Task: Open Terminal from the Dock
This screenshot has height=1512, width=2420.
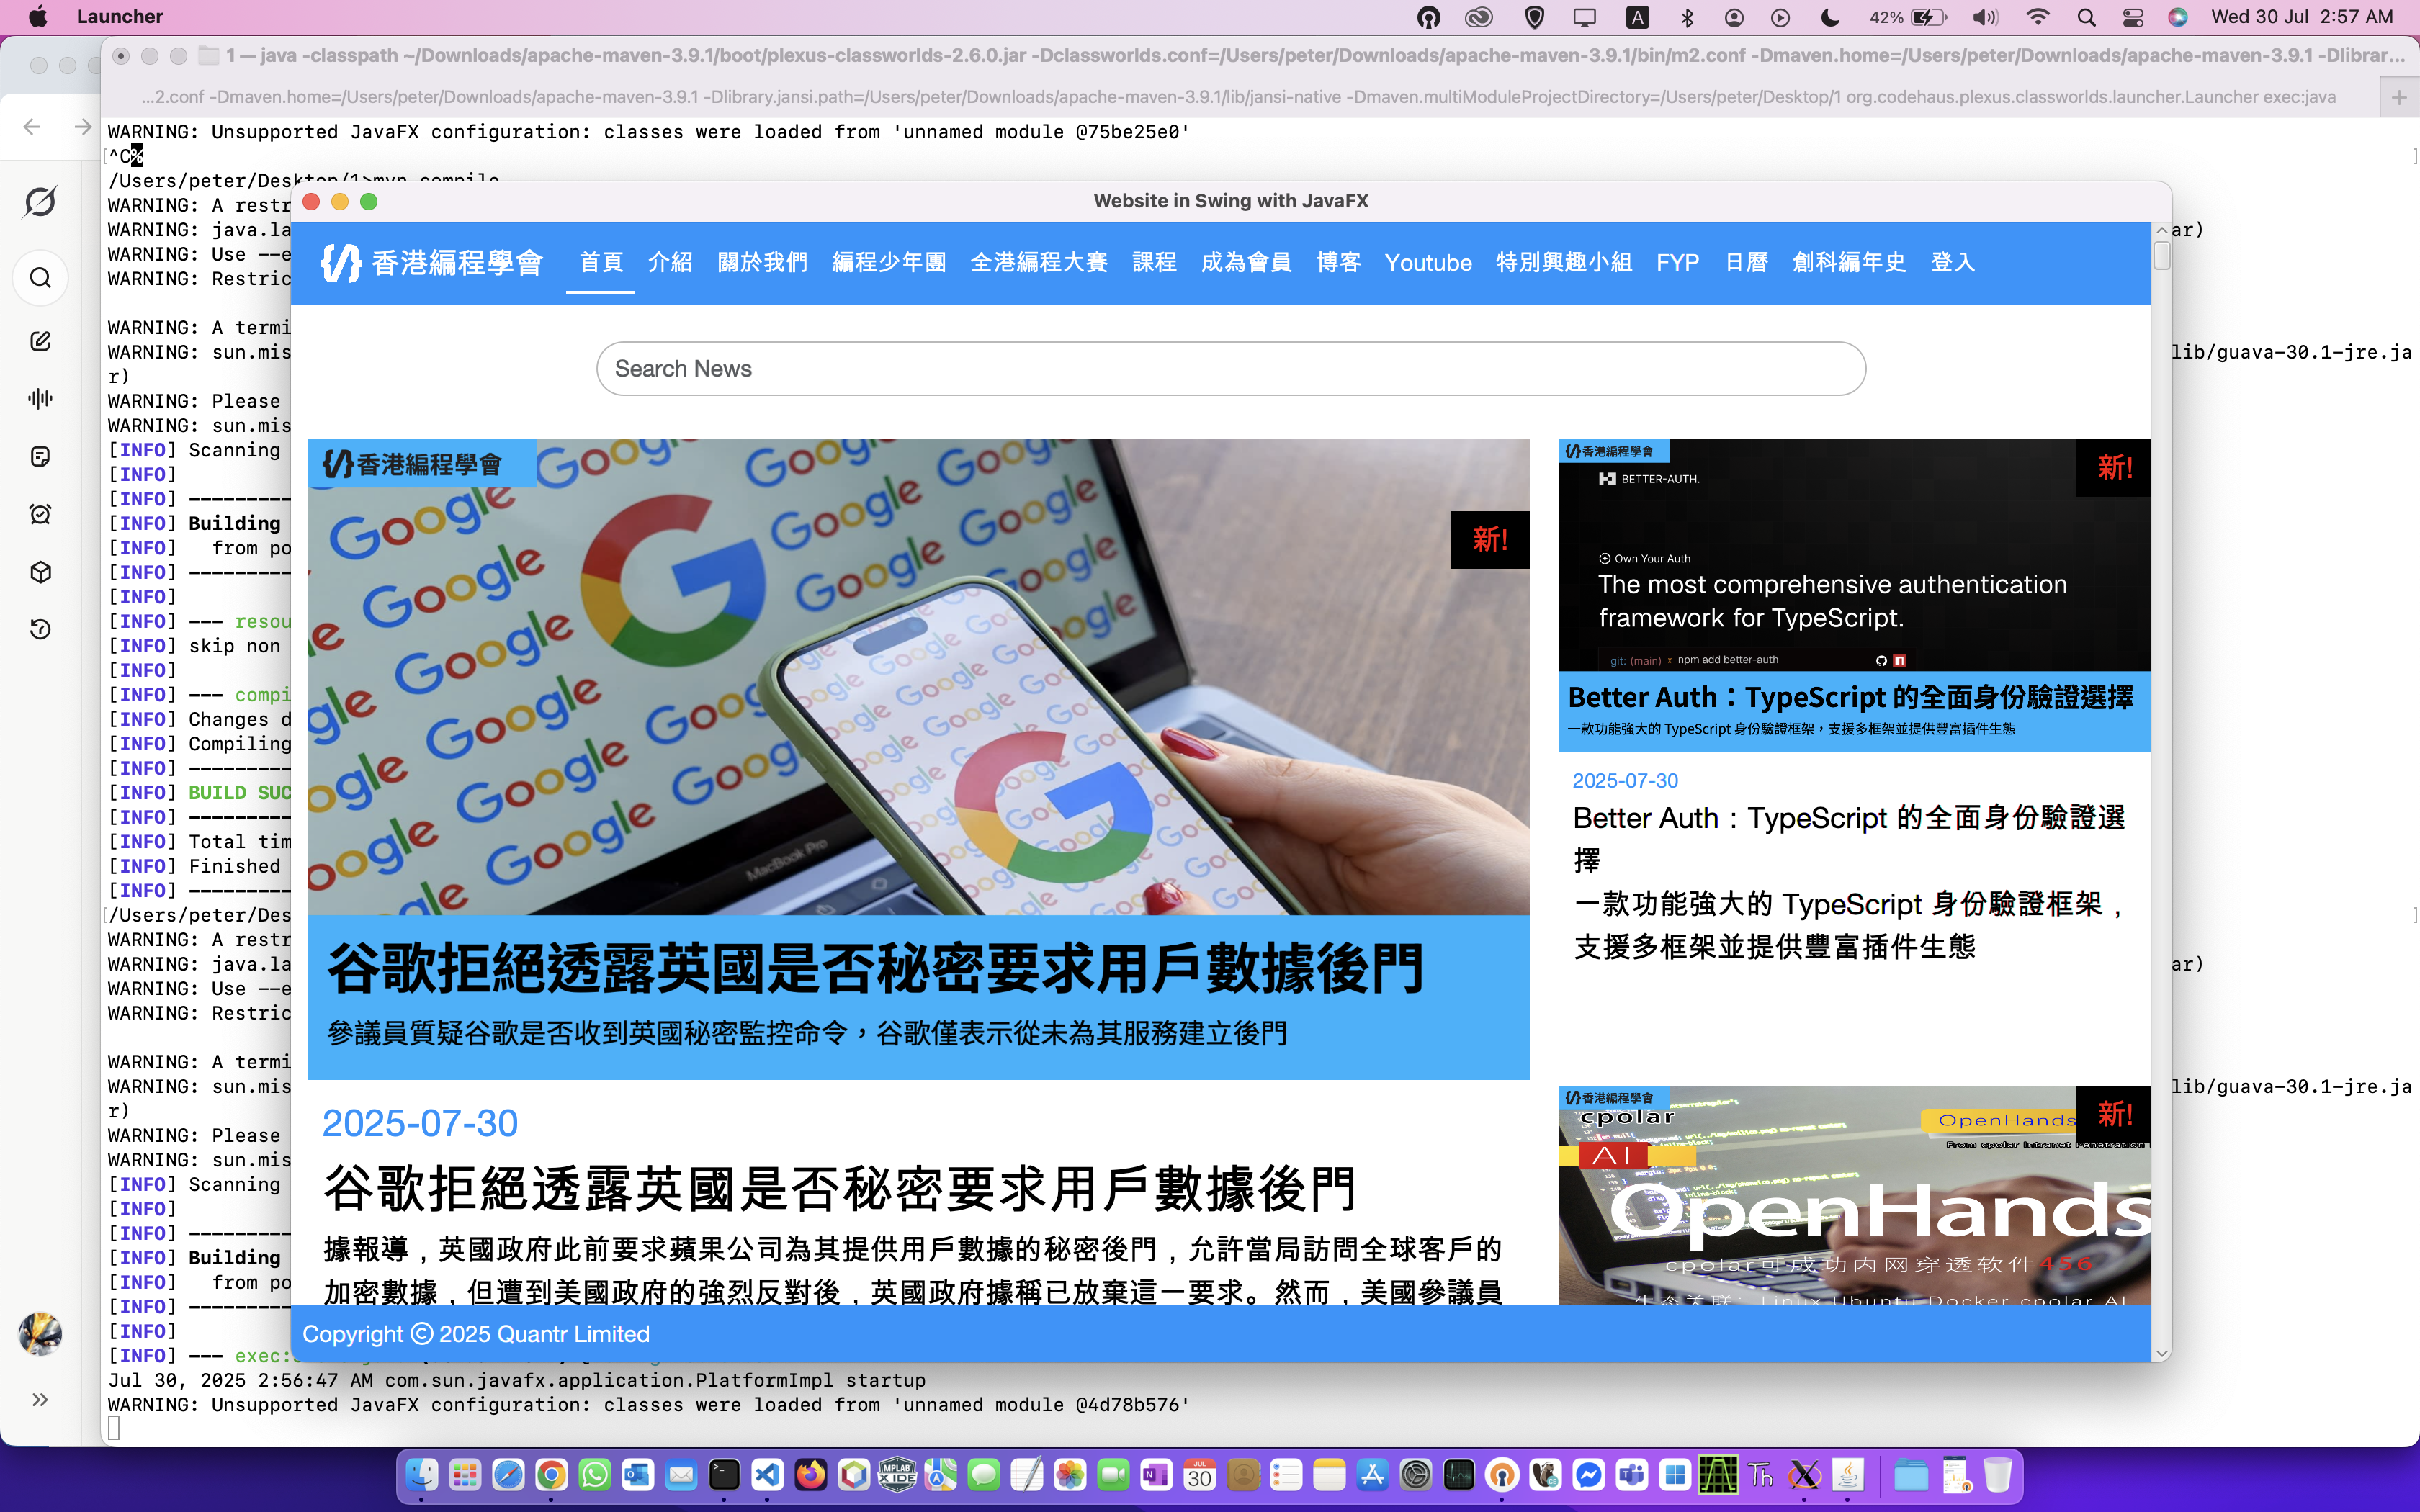Action: pos(724,1475)
